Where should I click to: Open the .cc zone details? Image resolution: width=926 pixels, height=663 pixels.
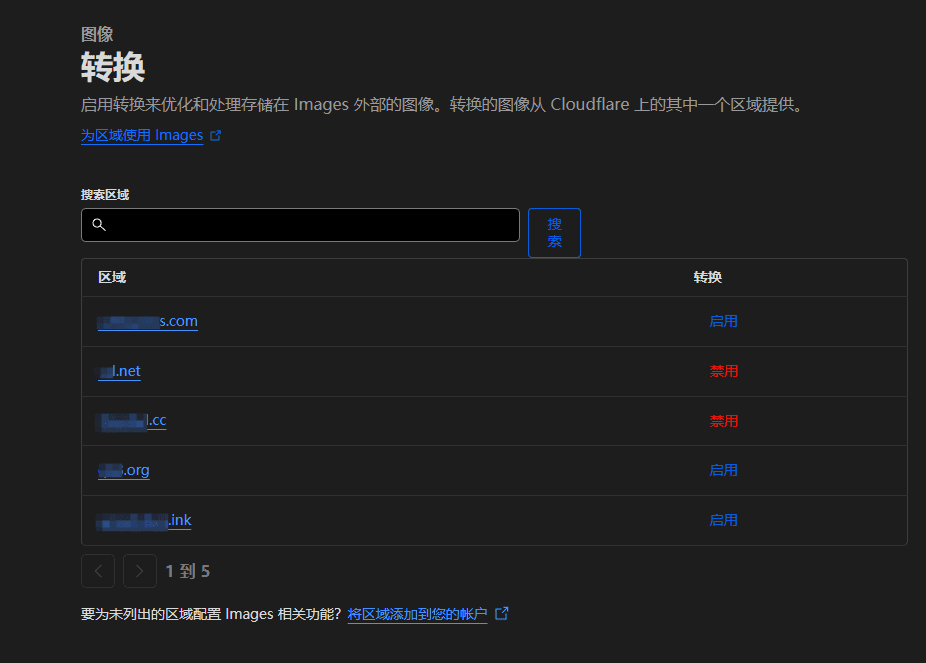click(x=131, y=420)
